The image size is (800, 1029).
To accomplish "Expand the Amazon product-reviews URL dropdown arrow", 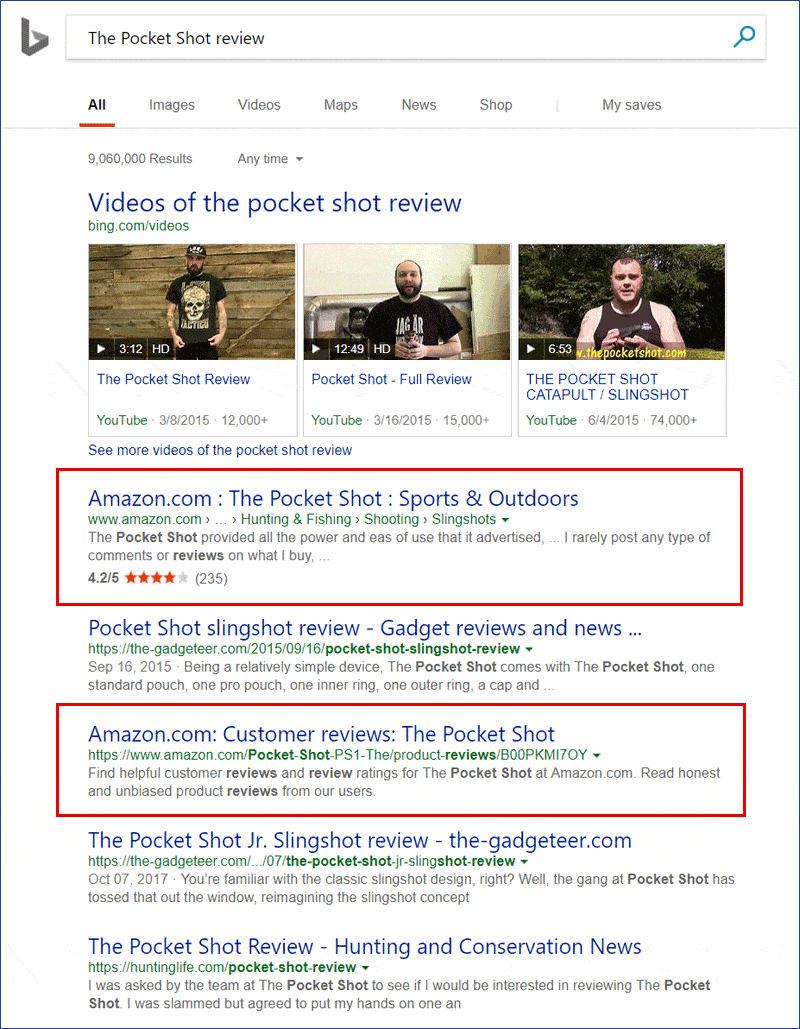I will coord(597,755).
